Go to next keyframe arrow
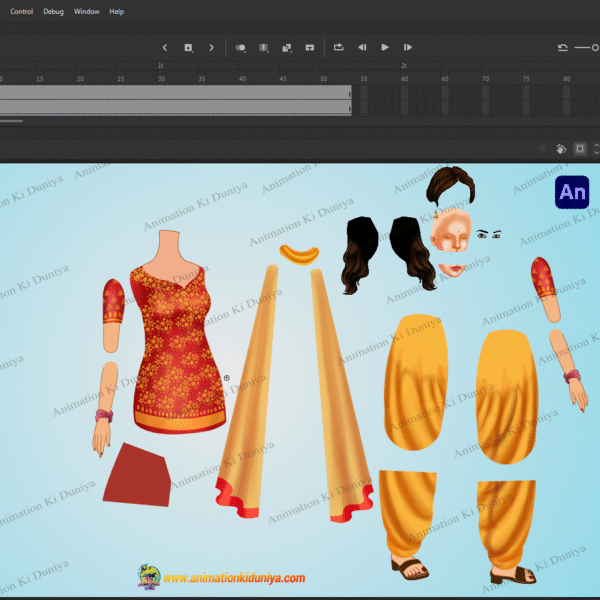Image resolution: width=600 pixels, height=600 pixels. pos(211,47)
